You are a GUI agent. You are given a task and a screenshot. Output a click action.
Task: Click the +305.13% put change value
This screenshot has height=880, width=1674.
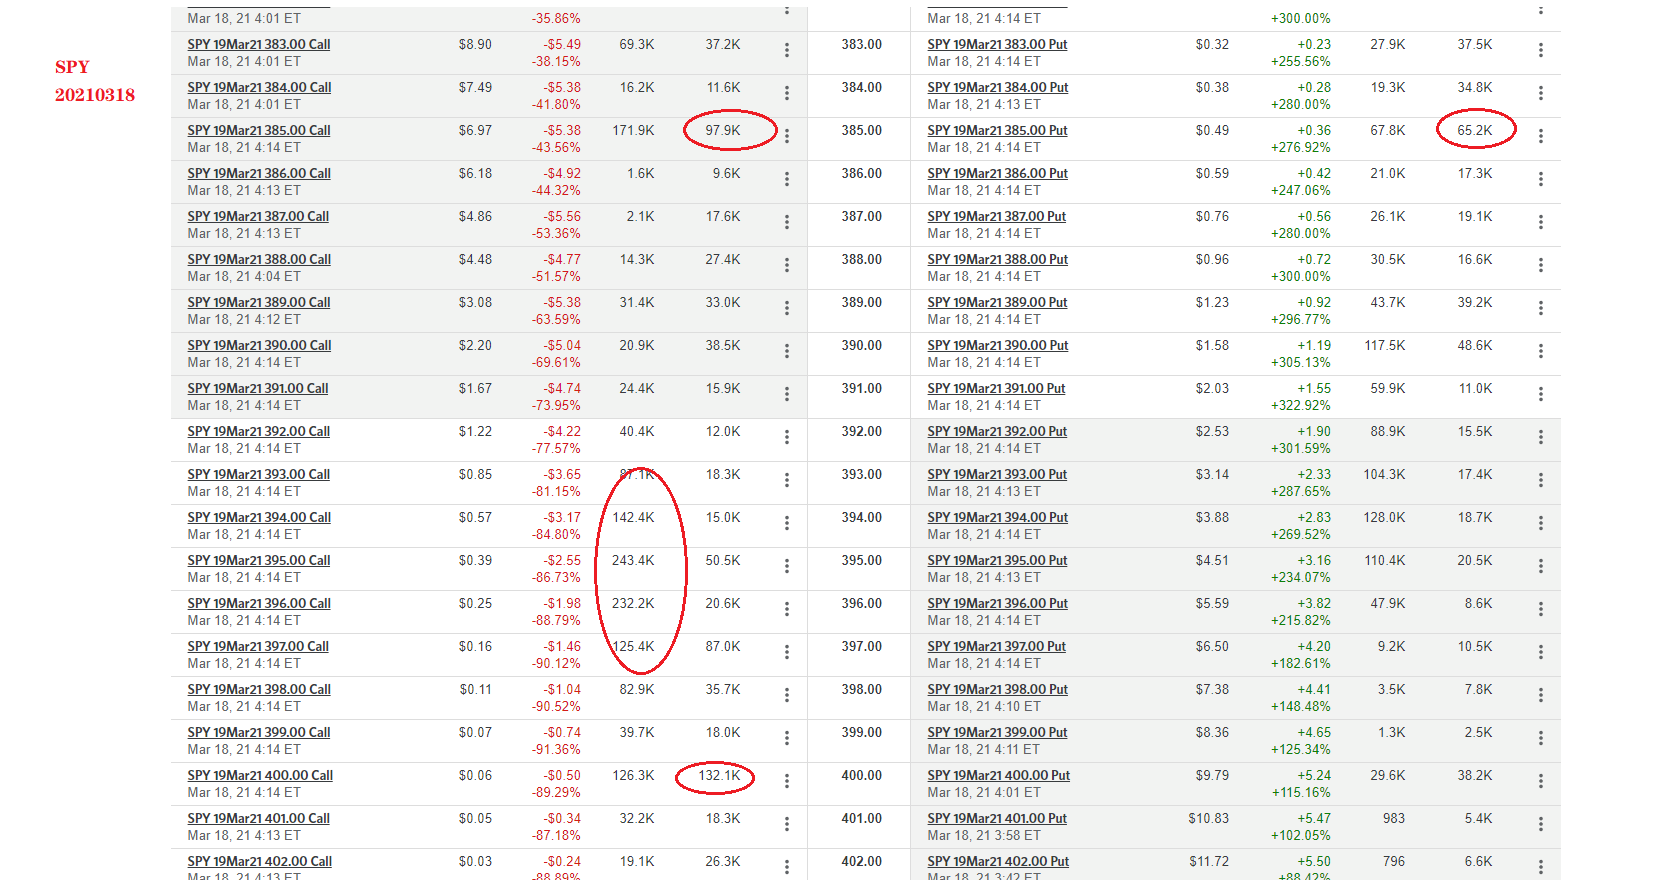pos(1300,363)
